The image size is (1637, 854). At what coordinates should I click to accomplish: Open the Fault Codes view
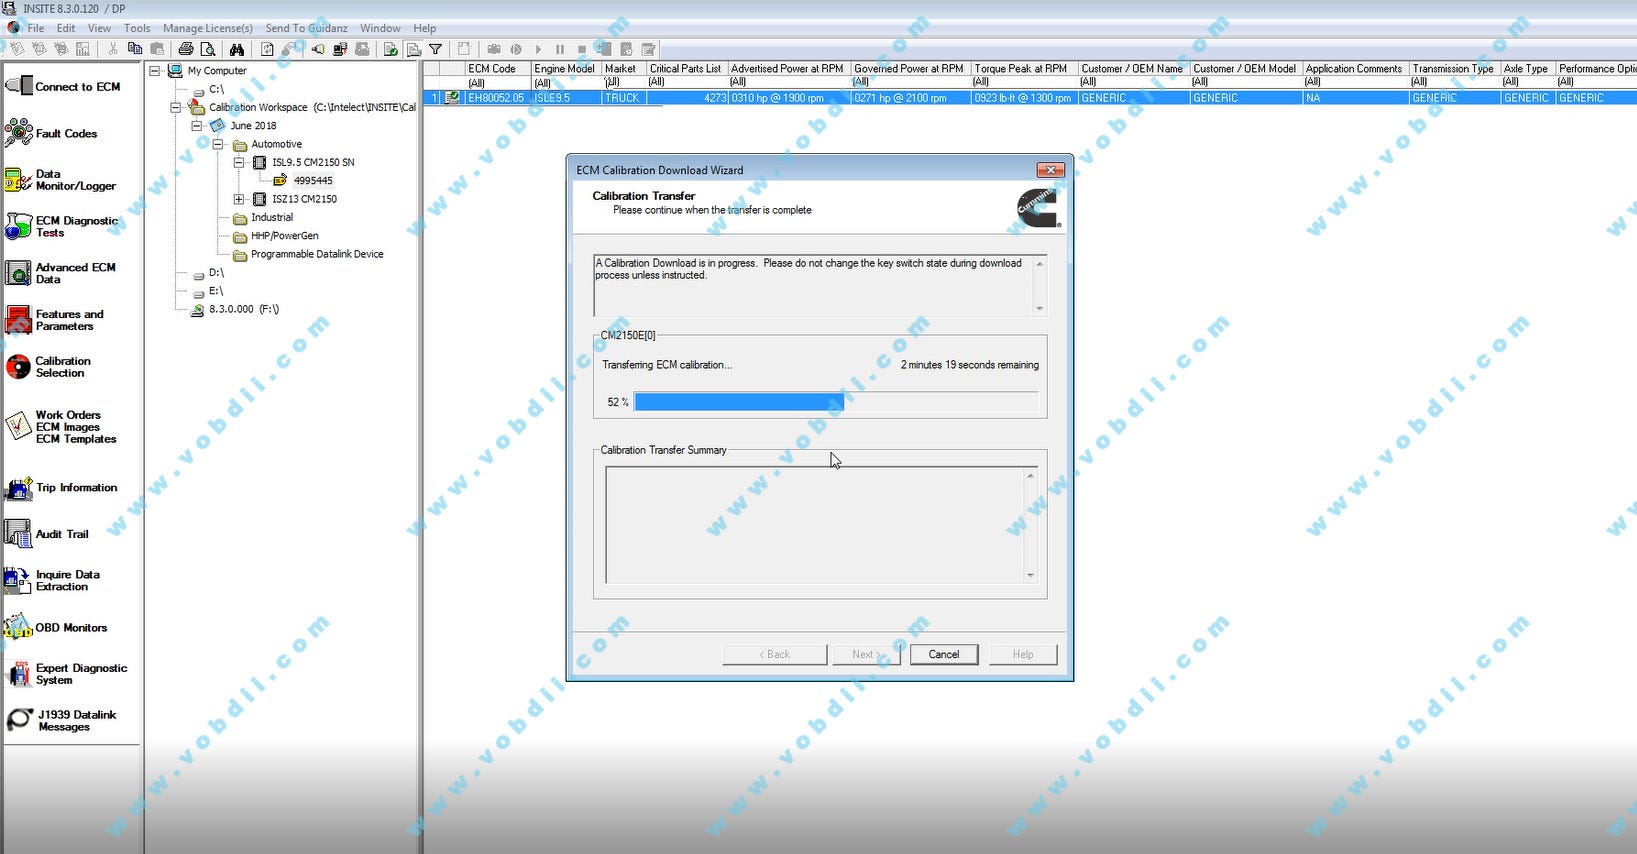[x=52, y=133]
